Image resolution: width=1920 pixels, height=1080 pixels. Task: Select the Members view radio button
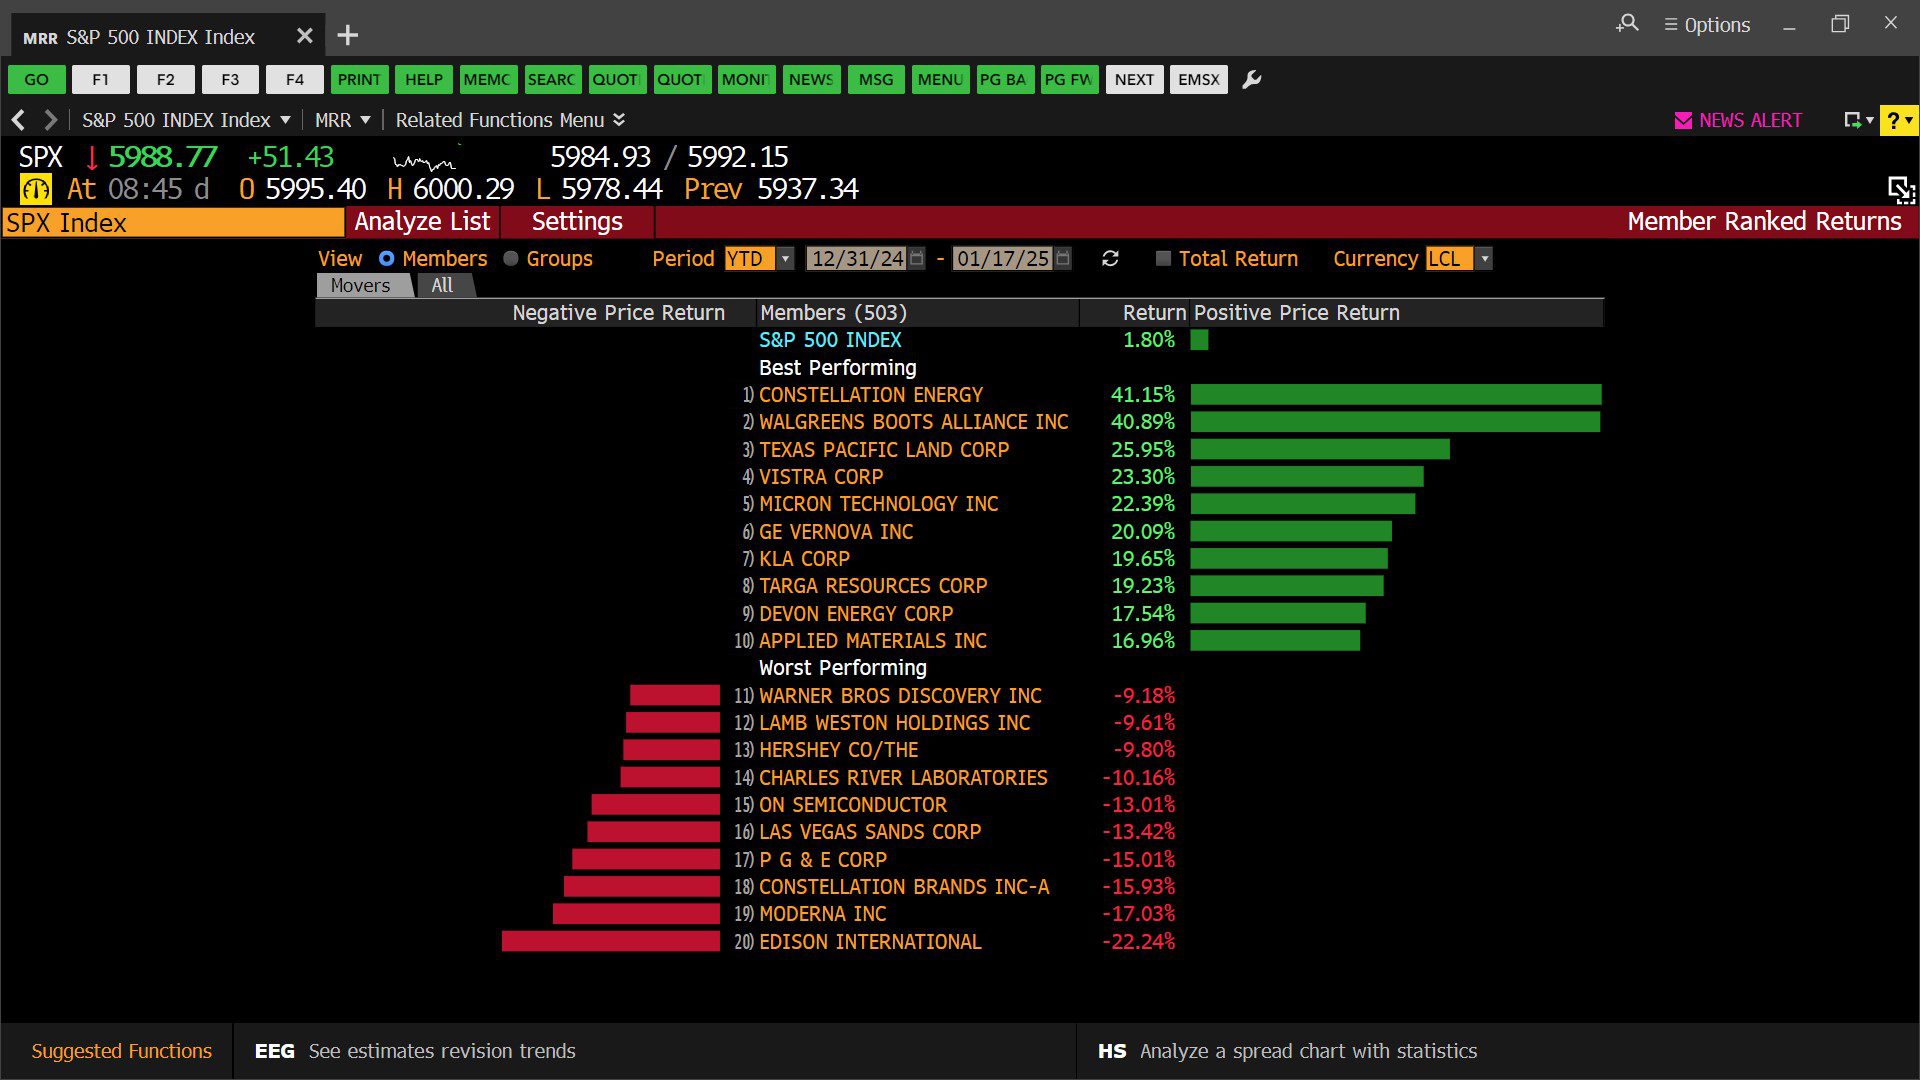[387, 259]
